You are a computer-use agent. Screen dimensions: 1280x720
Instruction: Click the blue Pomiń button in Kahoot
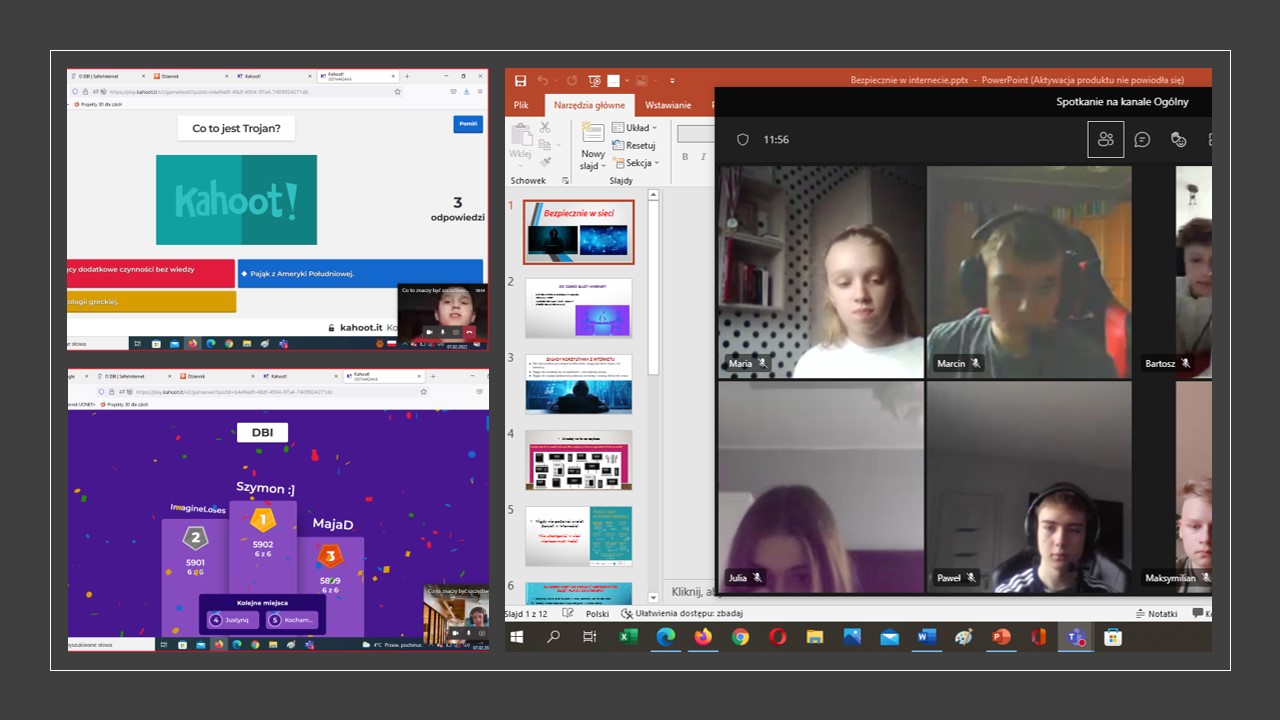467,124
